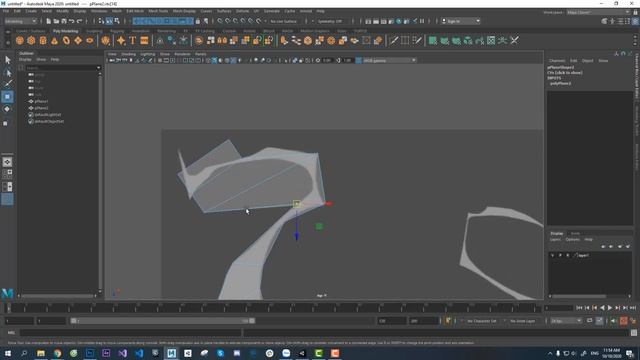Toggle visibility V of layer1
Screen dimensions: 640x360
[x=552, y=255]
